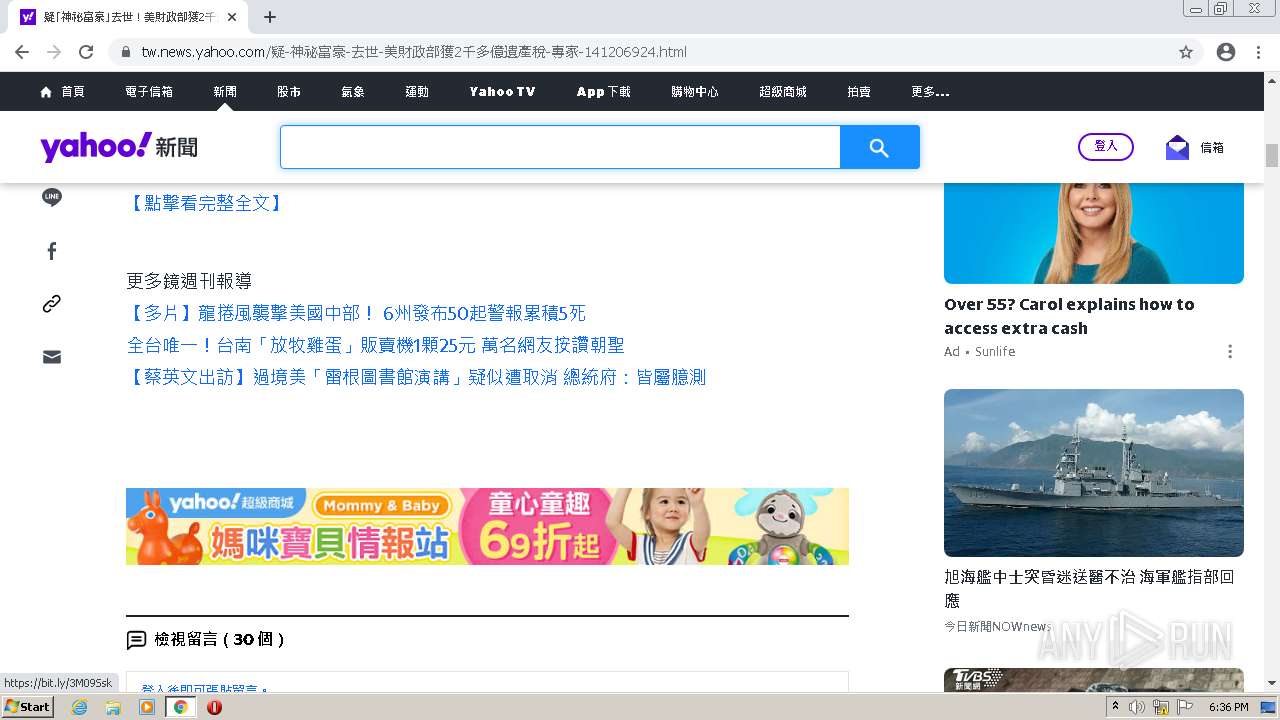Open 股市 in top navigation
Screen dimensions: 1280x720
289,91
